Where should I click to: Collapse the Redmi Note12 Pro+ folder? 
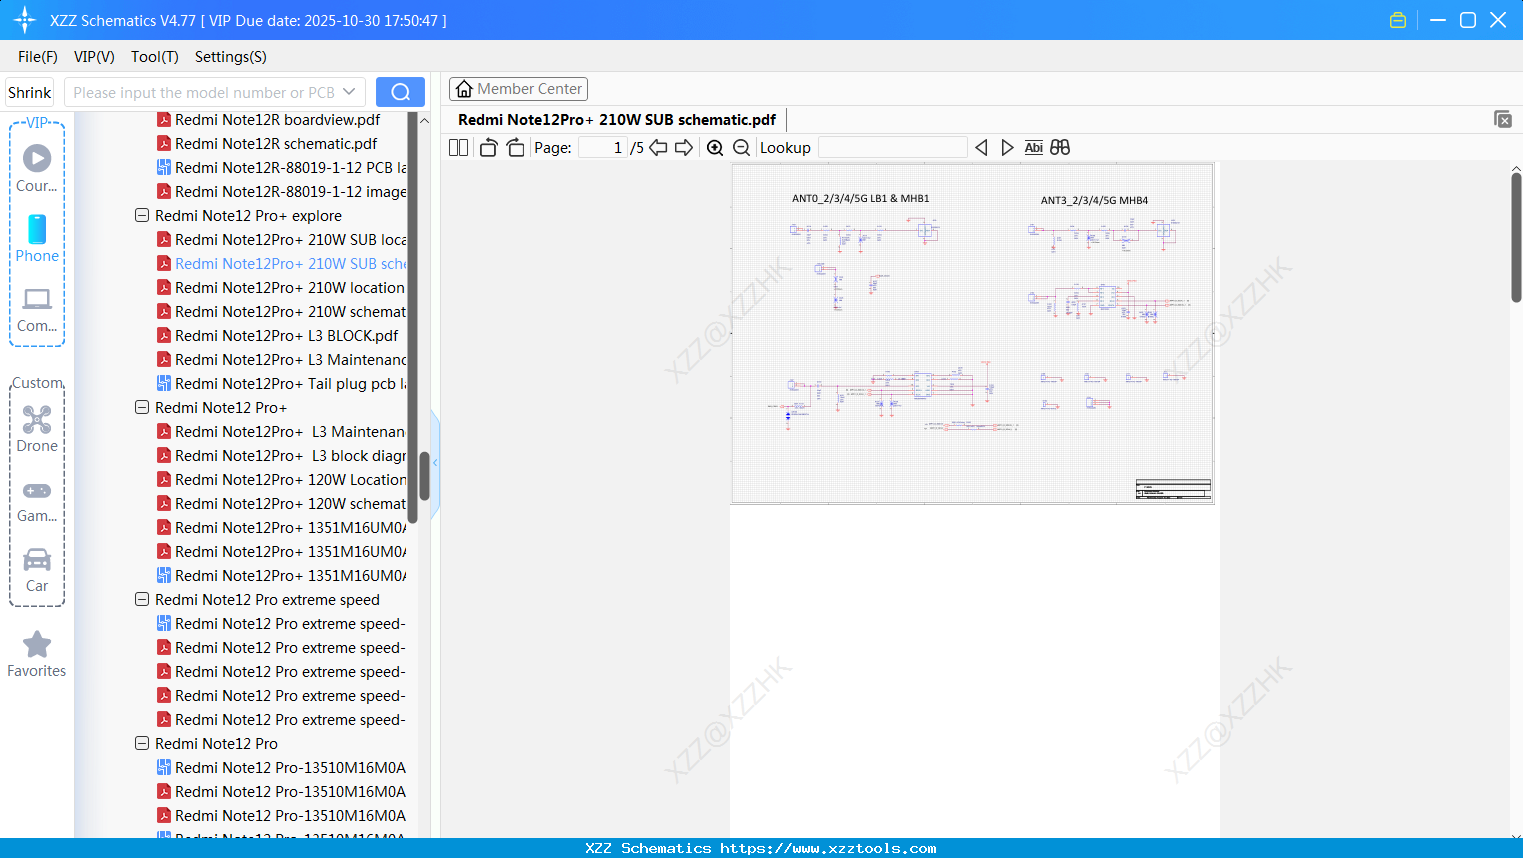pos(142,408)
